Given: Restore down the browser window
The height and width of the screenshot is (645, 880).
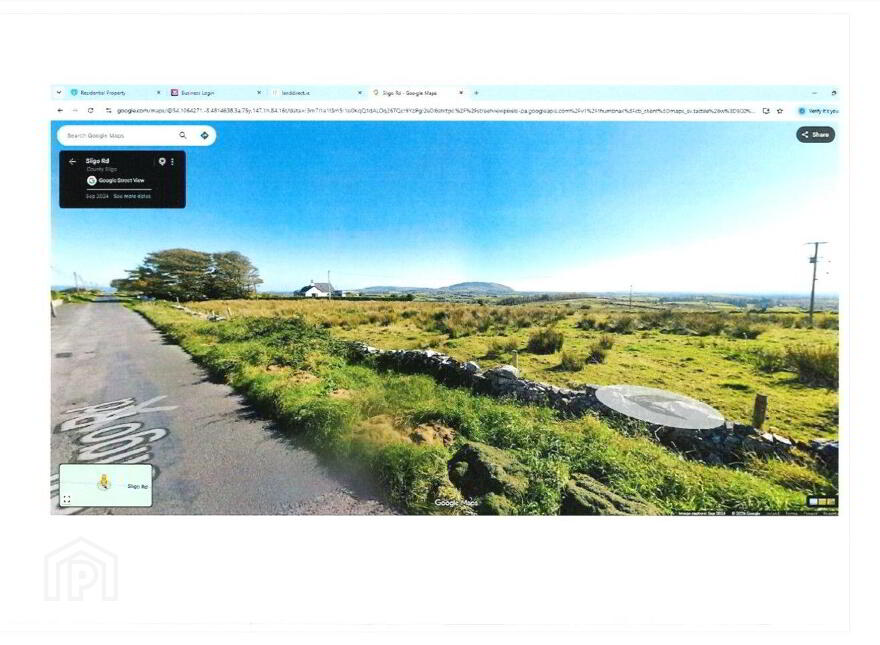Looking at the screenshot, I should tap(833, 93).
